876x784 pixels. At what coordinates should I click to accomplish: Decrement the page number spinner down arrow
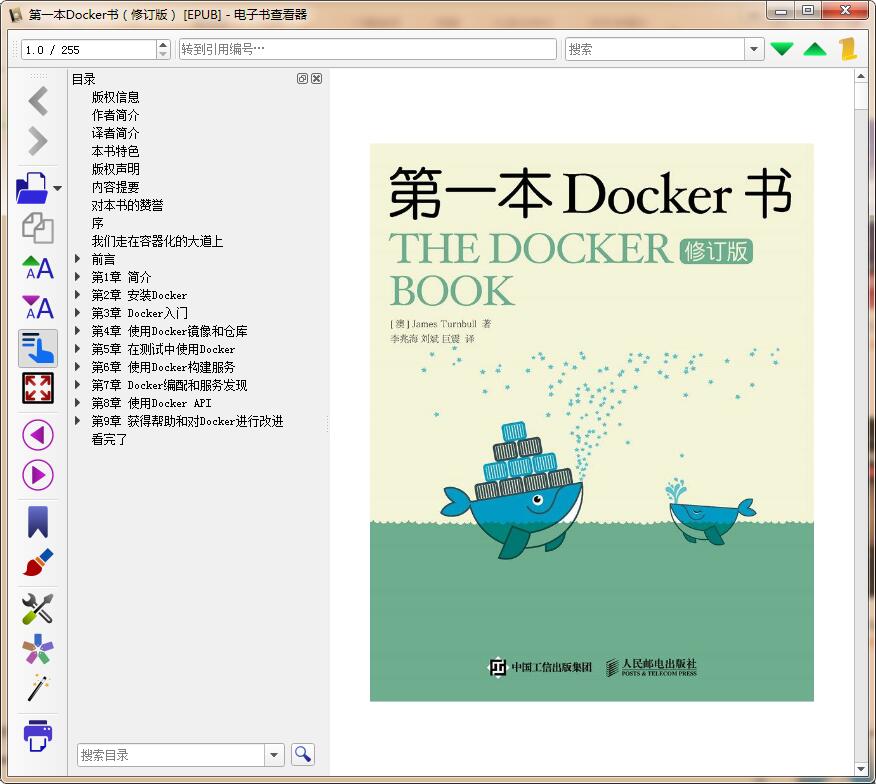coord(163,54)
